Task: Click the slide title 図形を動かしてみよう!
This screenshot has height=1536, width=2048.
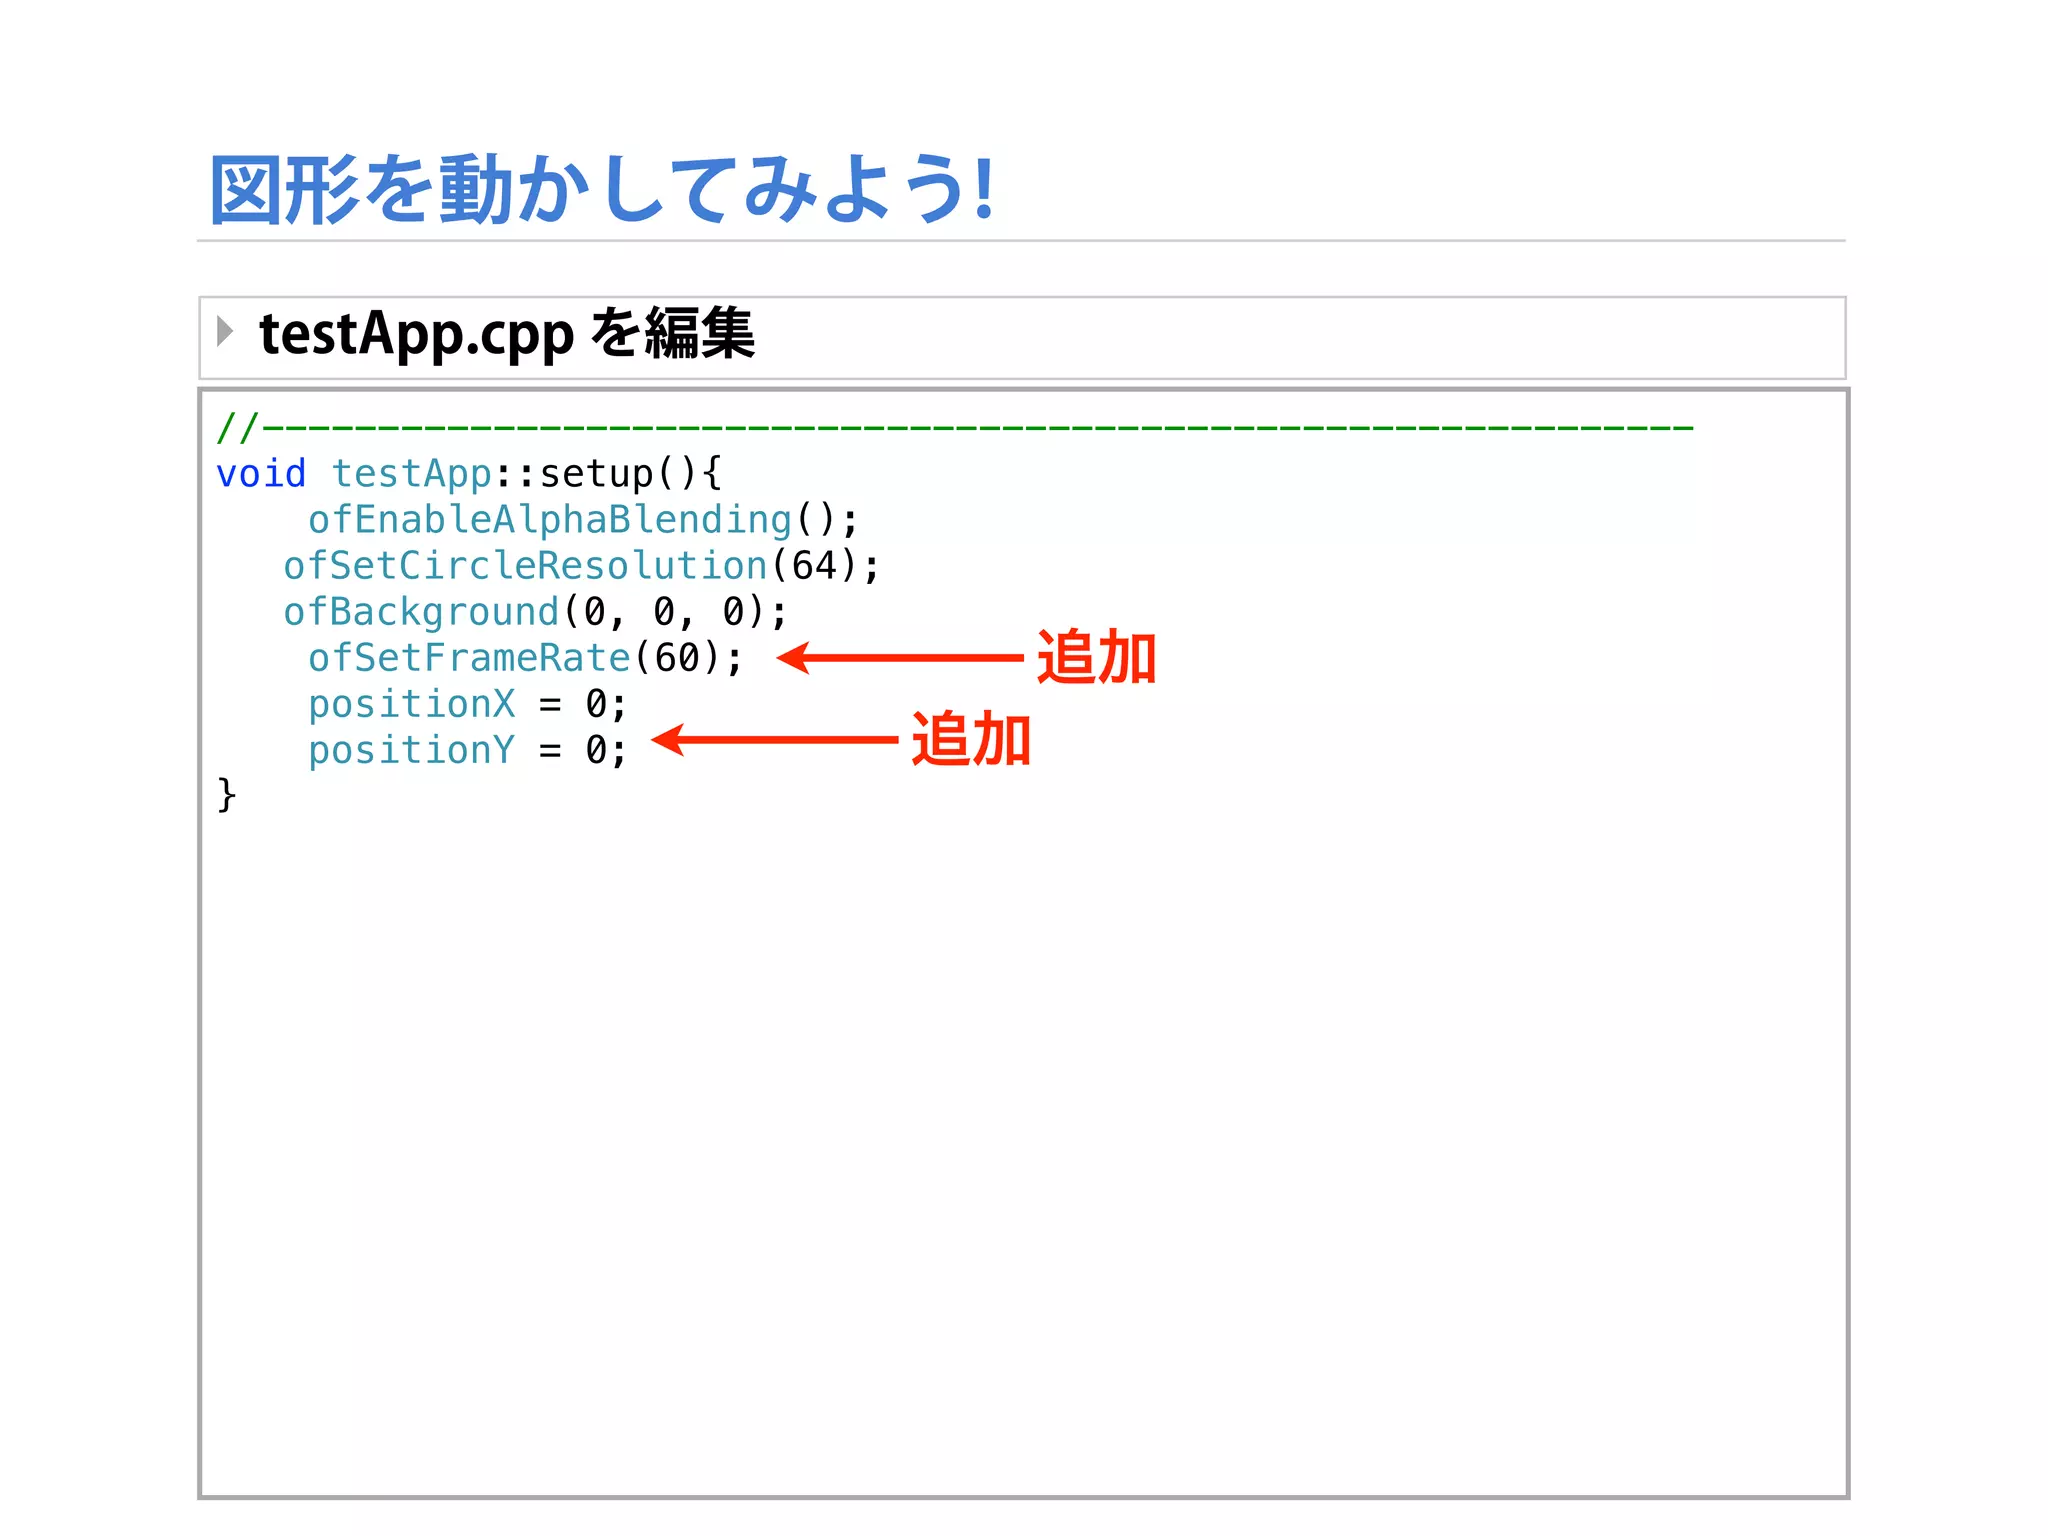Action: [602, 189]
